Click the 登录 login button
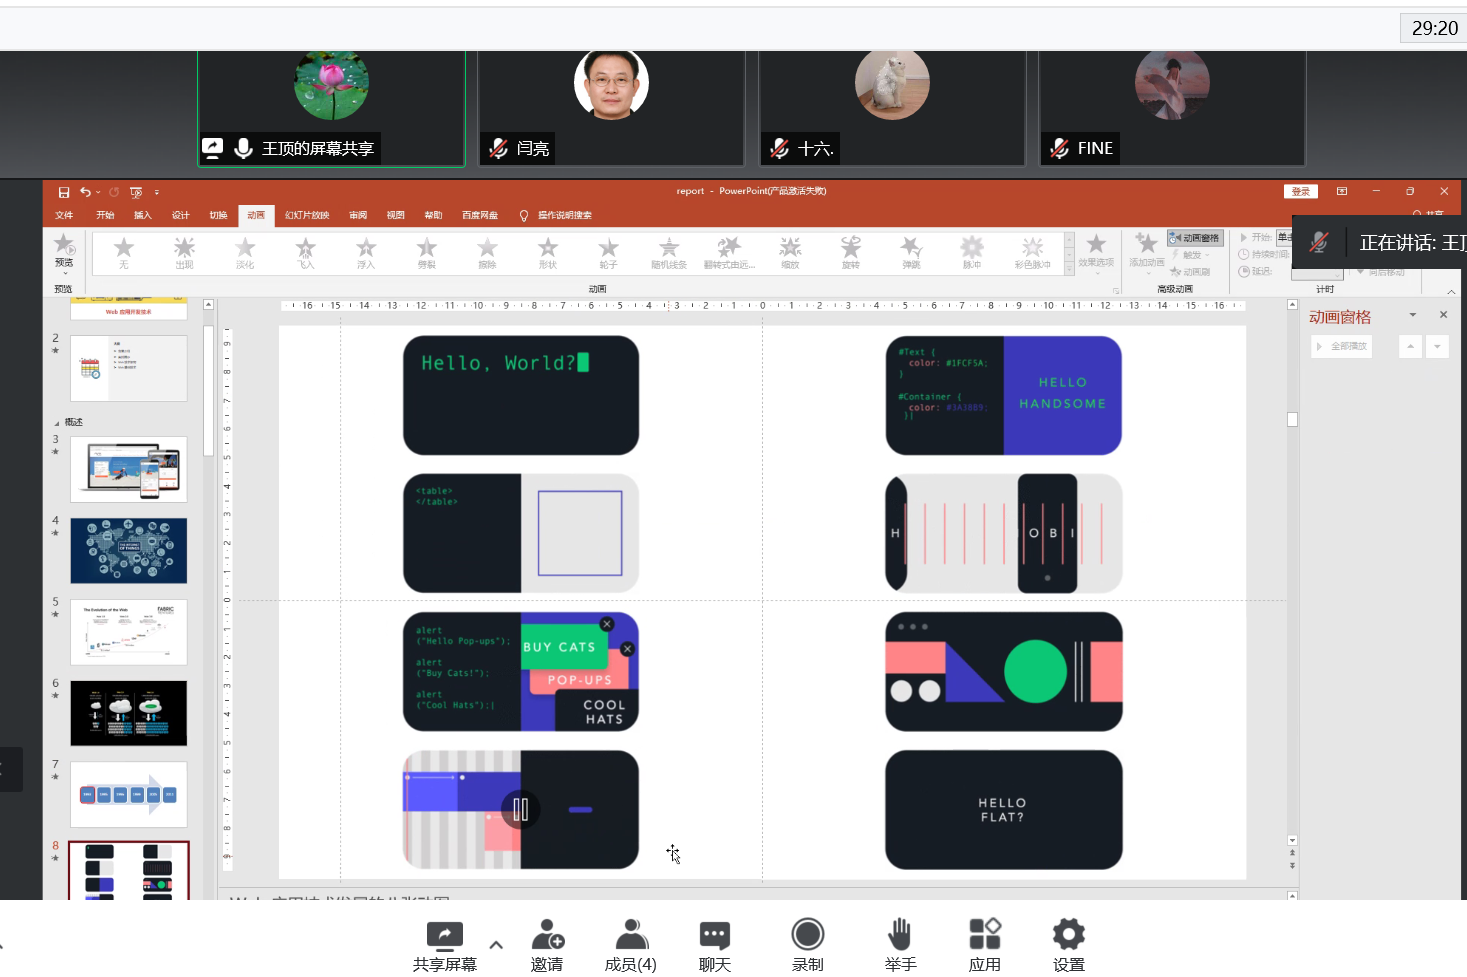Viewport: 1467px width, 977px height. coord(1300,192)
